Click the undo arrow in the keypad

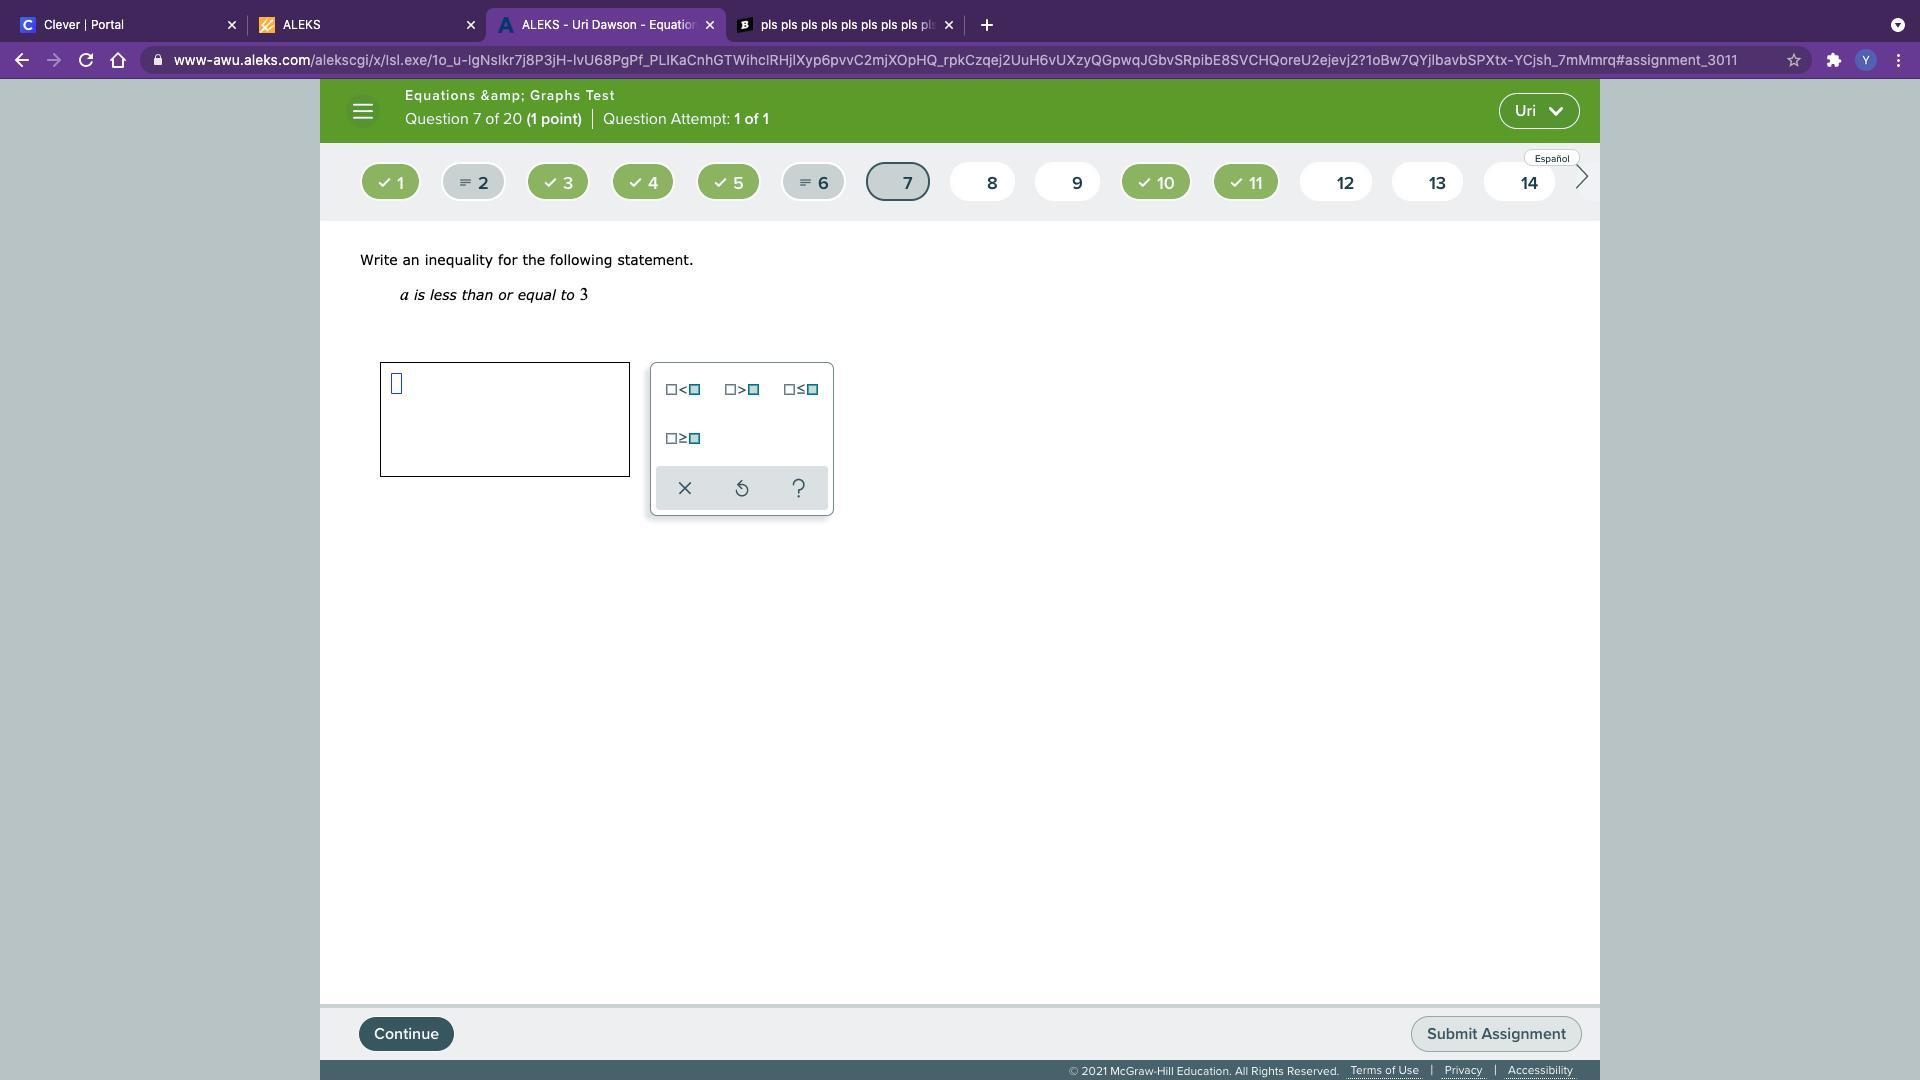[x=742, y=489]
